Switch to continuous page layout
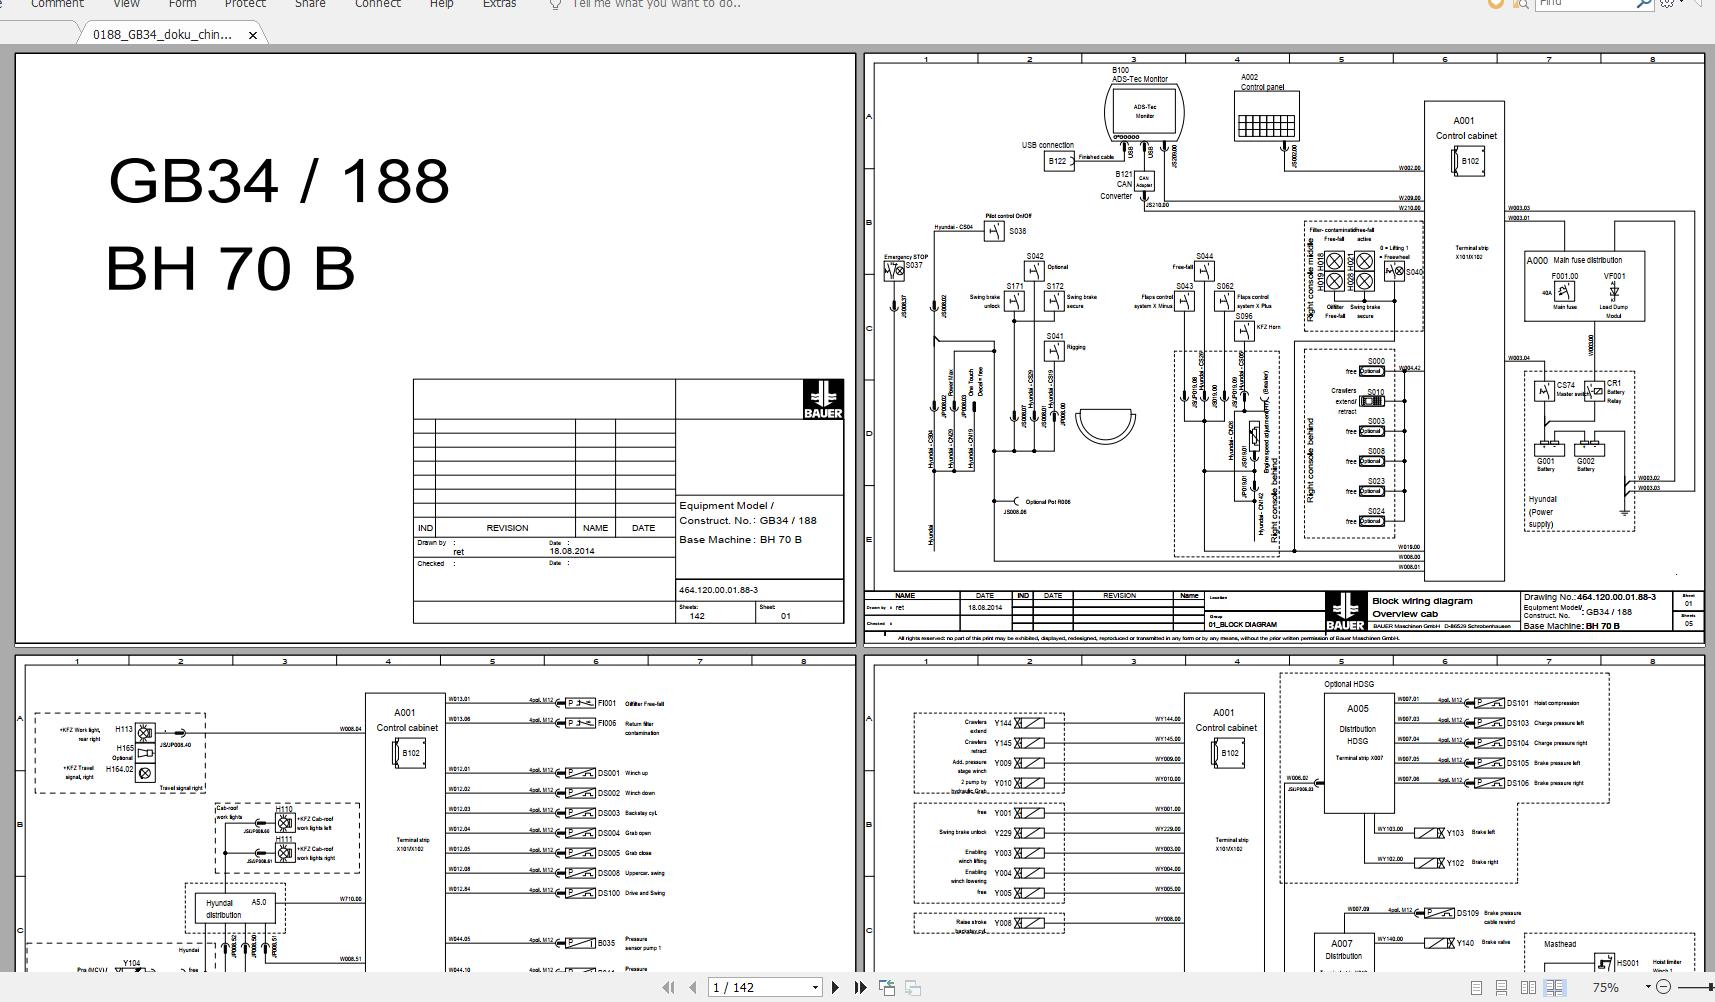 (1501, 987)
